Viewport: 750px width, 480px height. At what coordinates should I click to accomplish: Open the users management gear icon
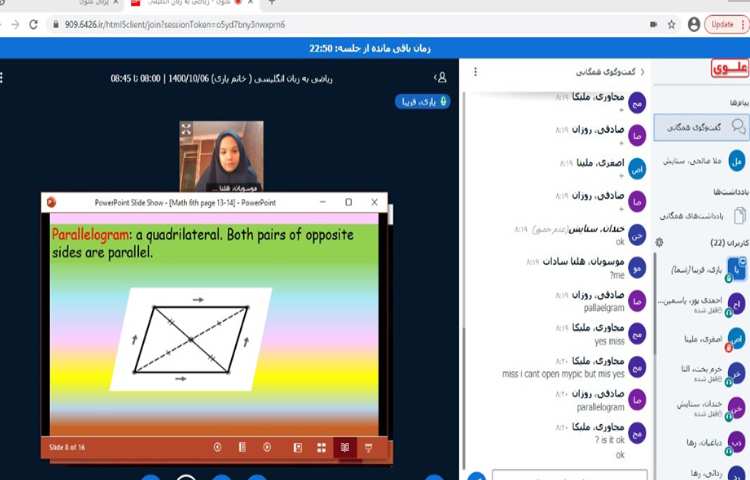pos(660,242)
